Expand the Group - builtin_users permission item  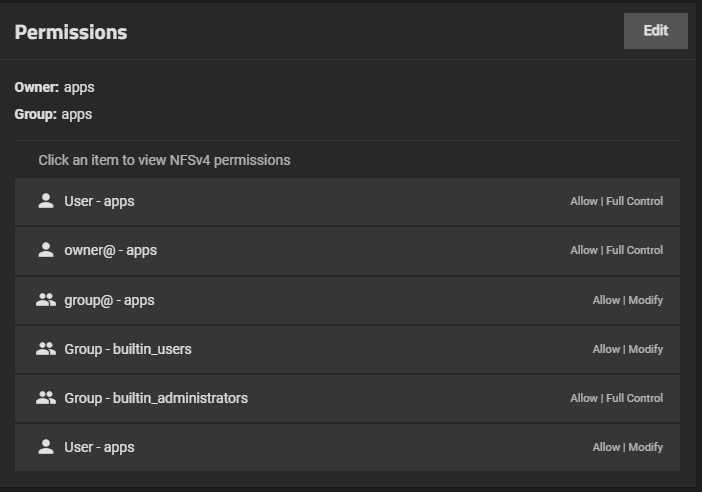[347, 350]
